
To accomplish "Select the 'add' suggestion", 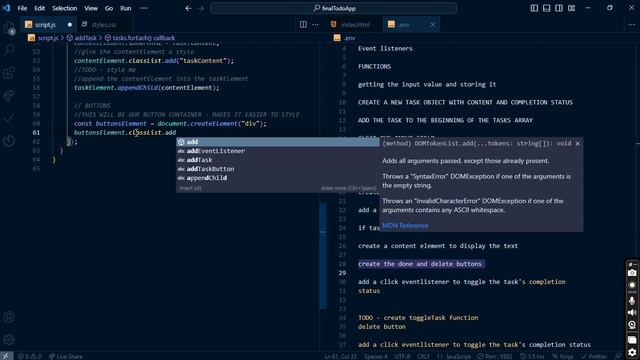I will click(x=278, y=142).
